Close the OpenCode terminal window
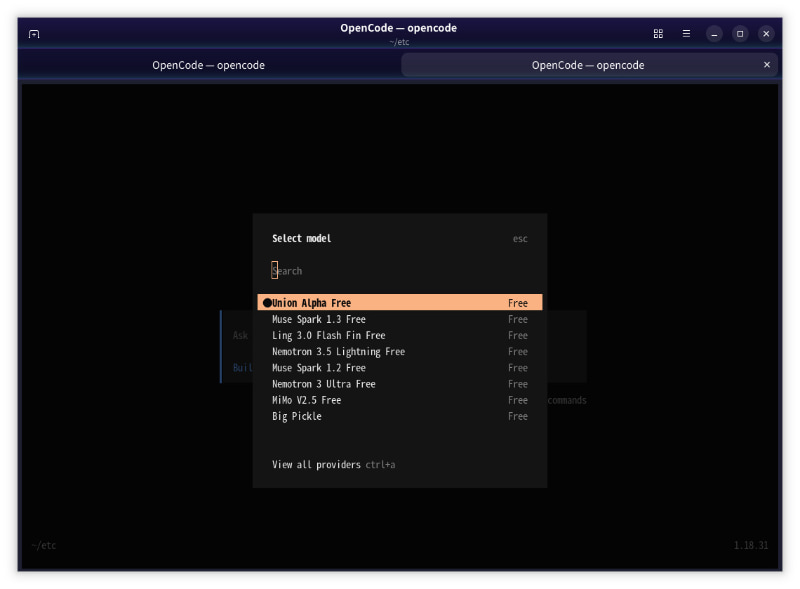The image size is (800, 589). point(766,34)
